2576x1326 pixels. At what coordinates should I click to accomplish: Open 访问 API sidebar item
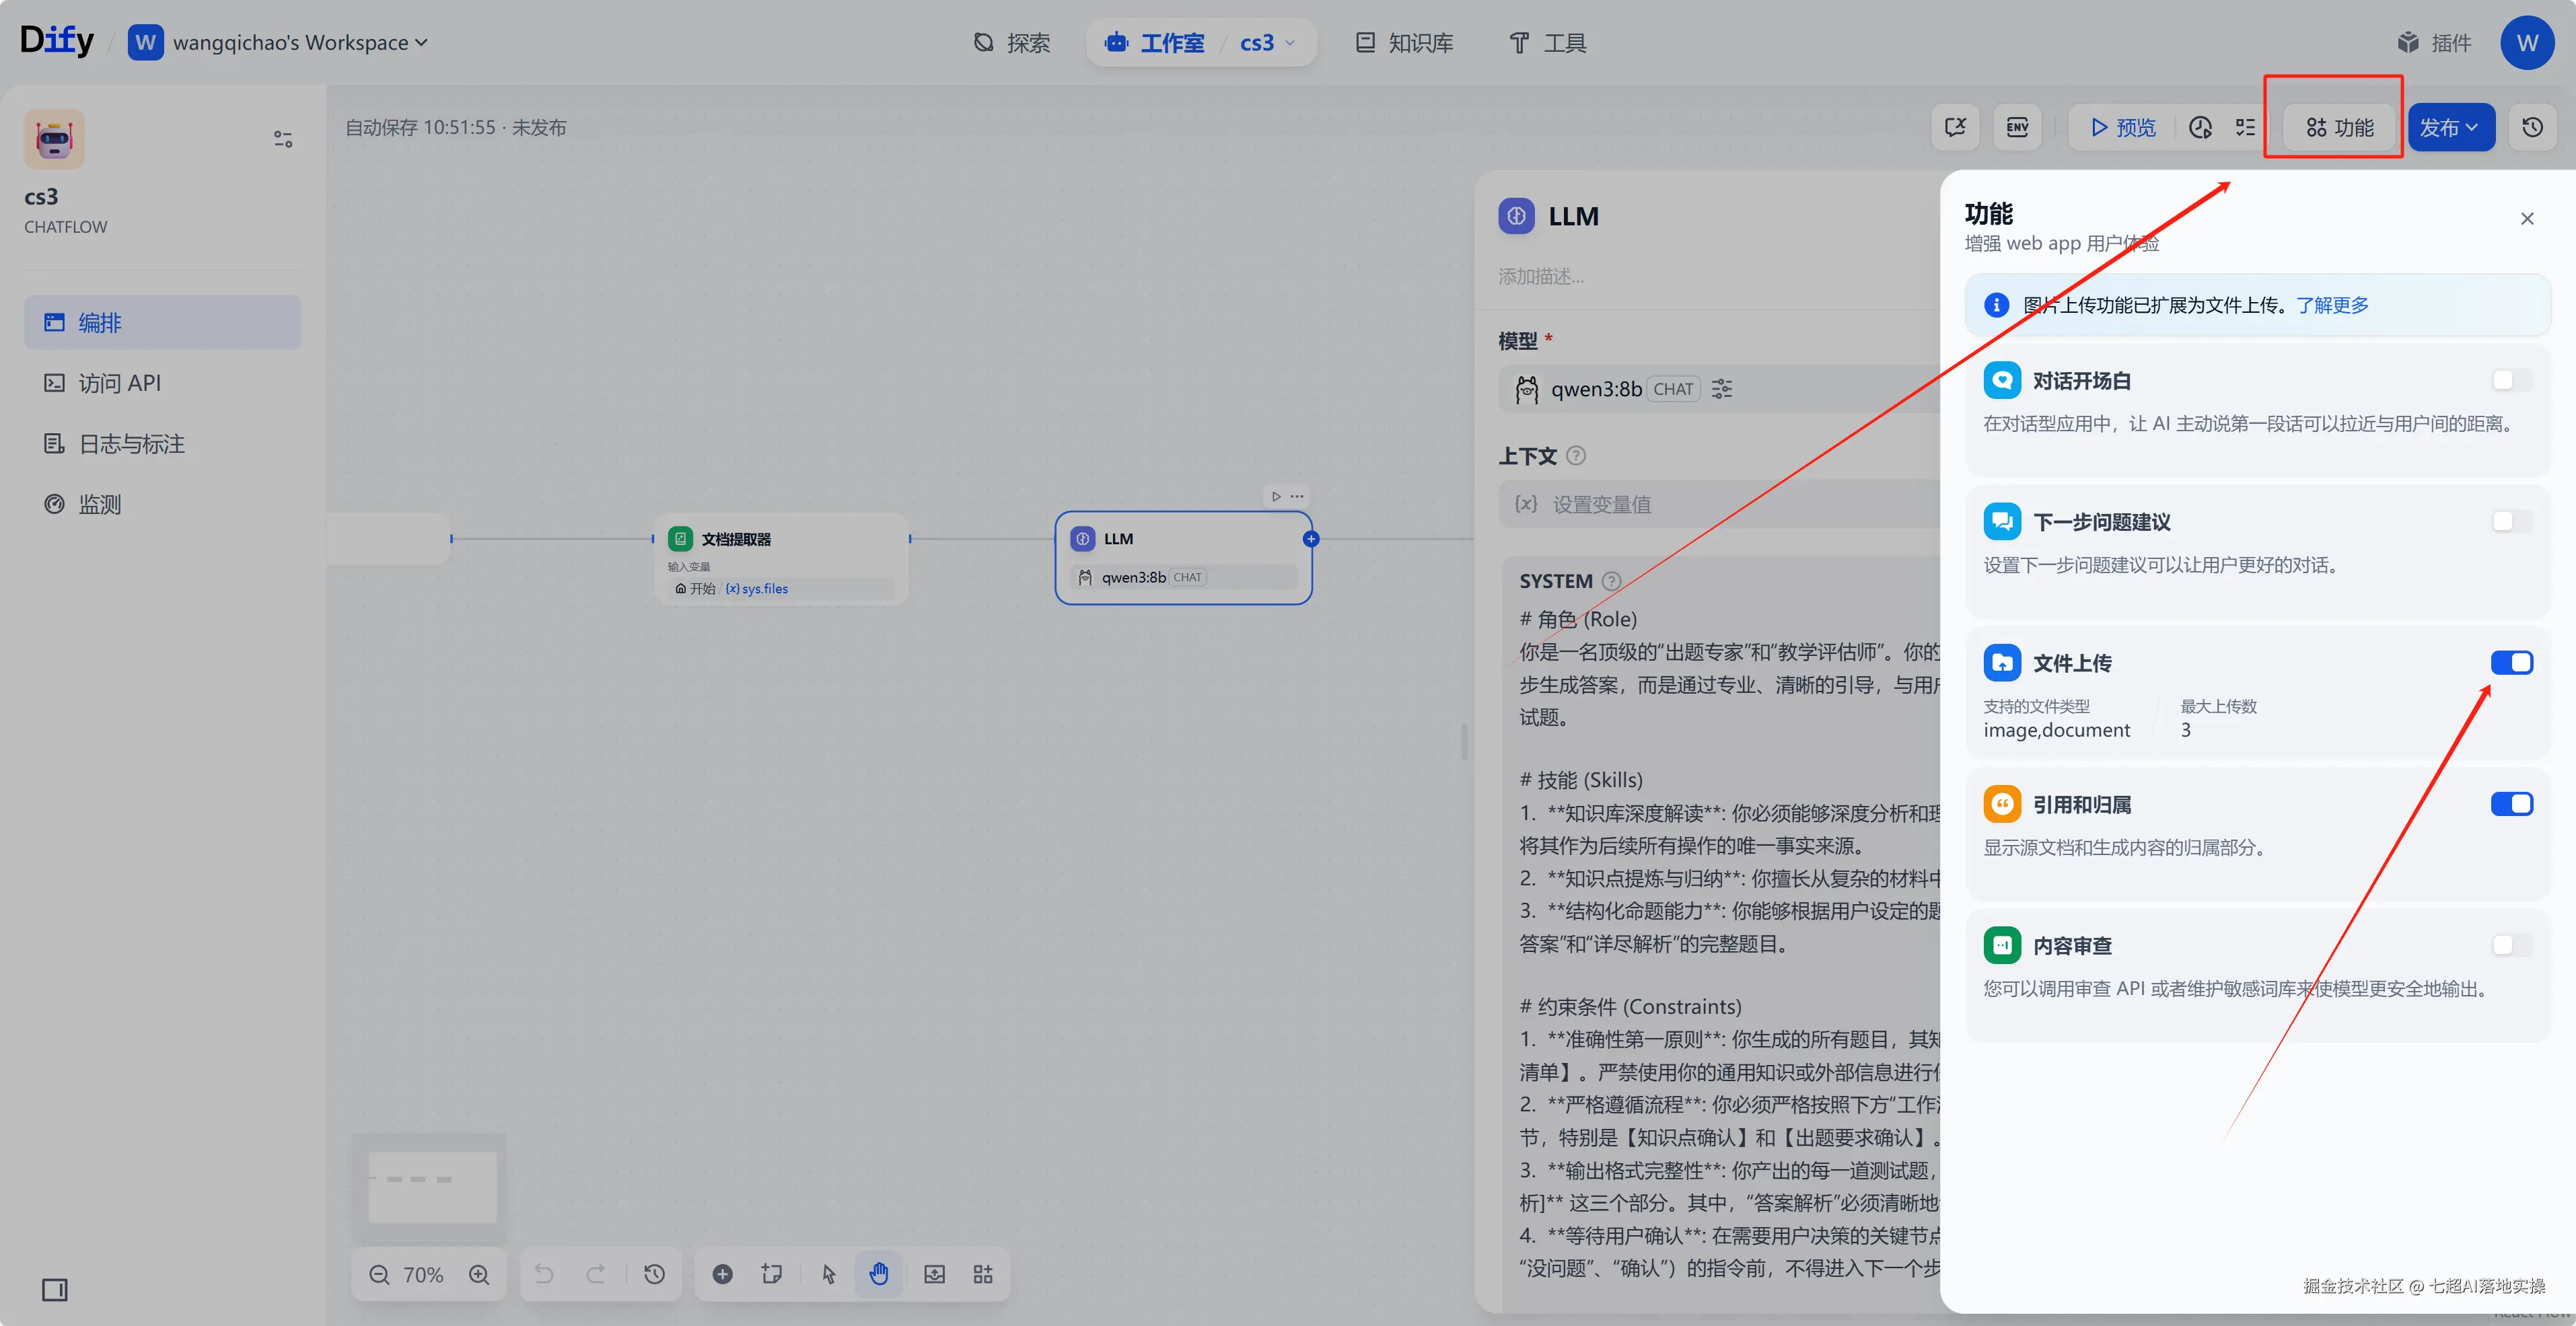click(x=119, y=383)
